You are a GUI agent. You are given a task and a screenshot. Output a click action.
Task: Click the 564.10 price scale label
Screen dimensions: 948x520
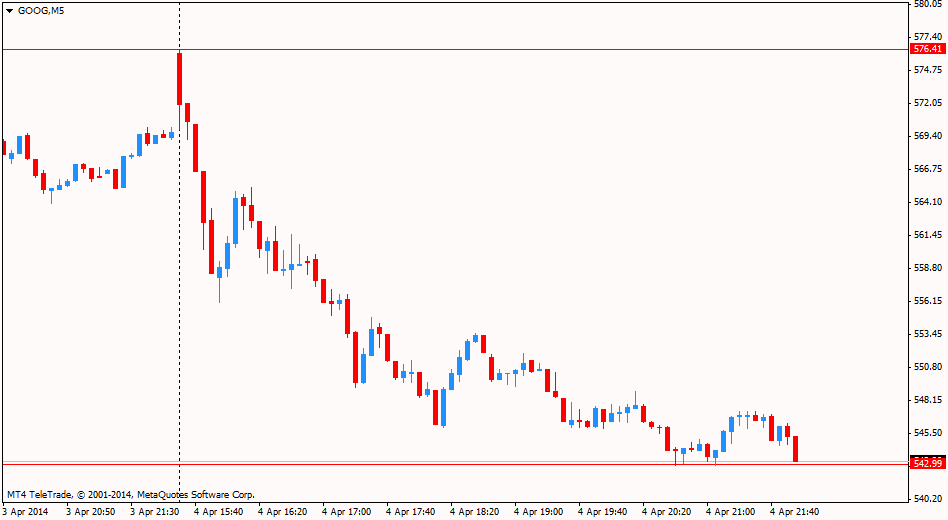tap(928, 202)
